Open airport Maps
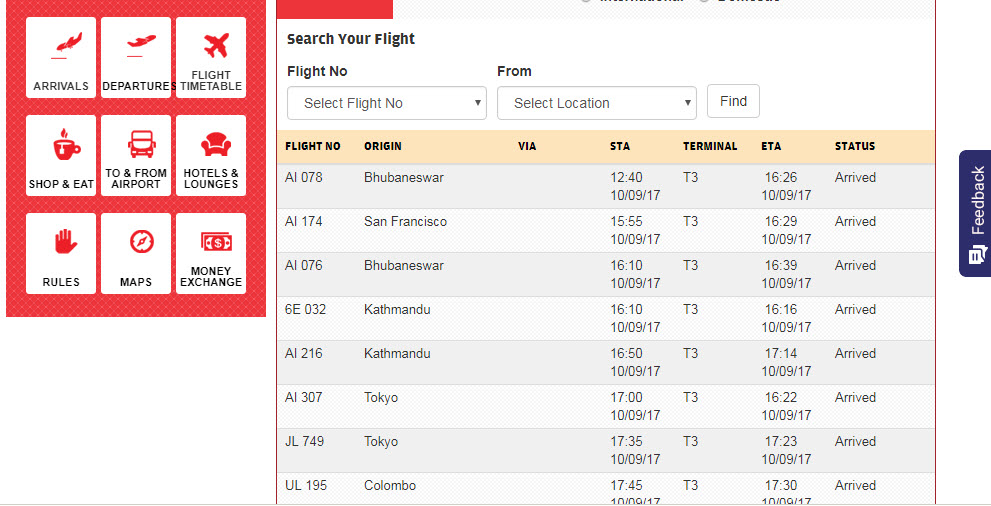The image size is (991, 506). (136, 254)
